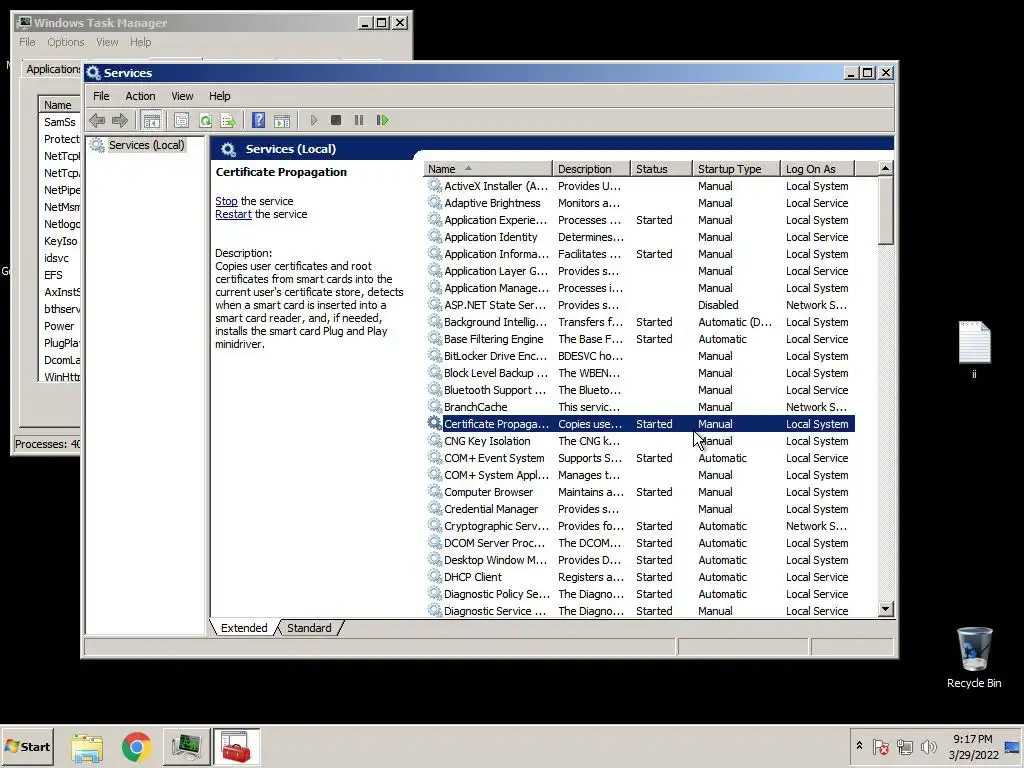Screen dimensions: 1024x768
Task: Click the gear icon beside Block Level Backup
Action: point(434,372)
